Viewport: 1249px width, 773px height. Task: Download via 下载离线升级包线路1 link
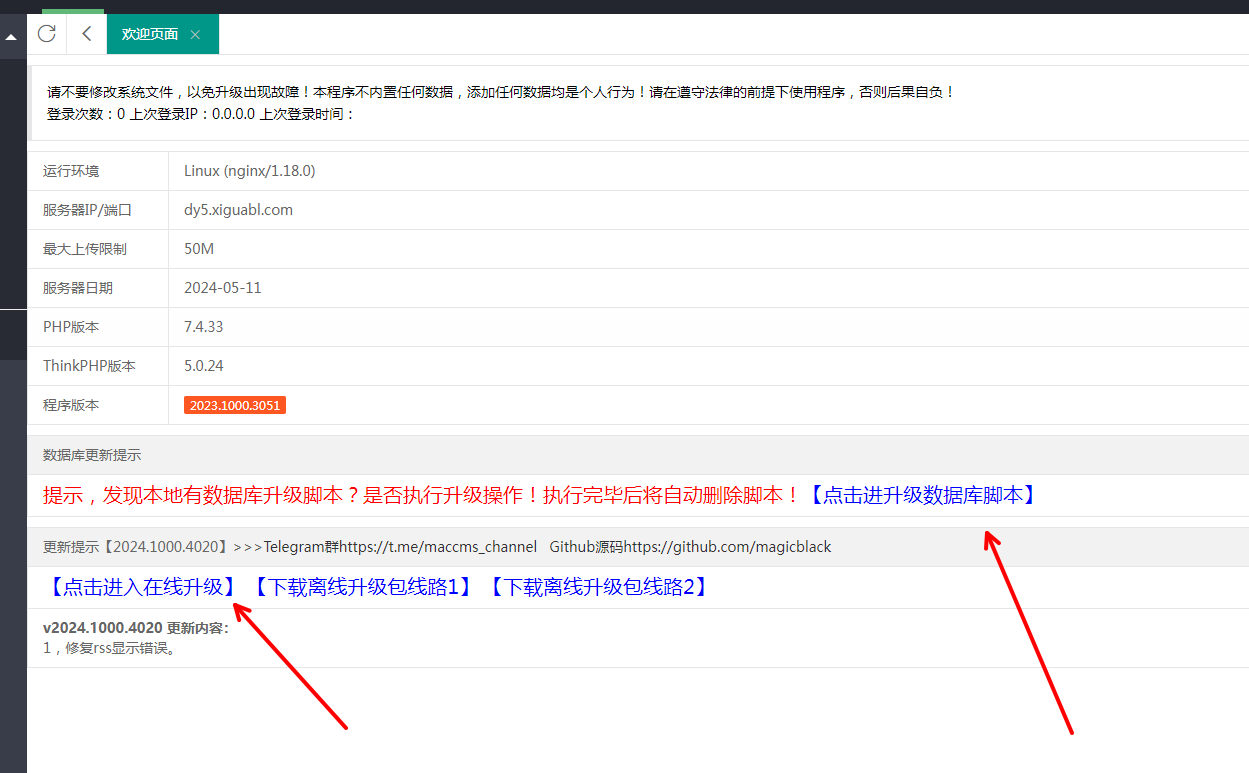[361, 587]
